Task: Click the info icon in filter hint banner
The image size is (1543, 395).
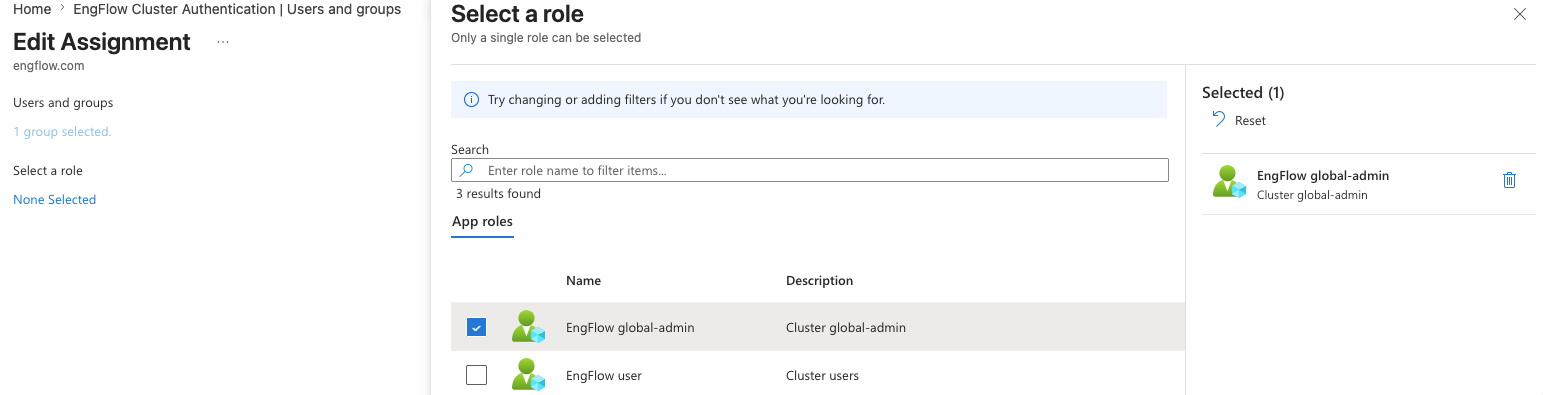Action: (x=472, y=100)
